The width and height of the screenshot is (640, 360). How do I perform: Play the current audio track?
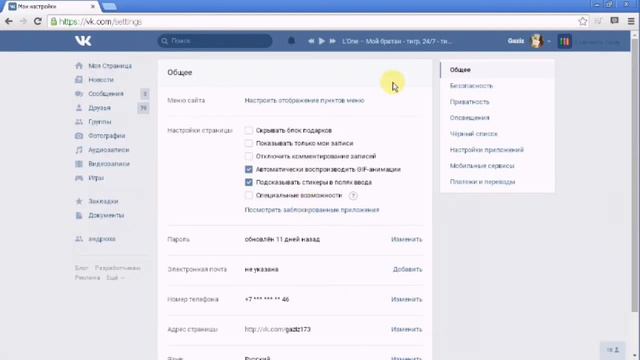pos(322,41)
